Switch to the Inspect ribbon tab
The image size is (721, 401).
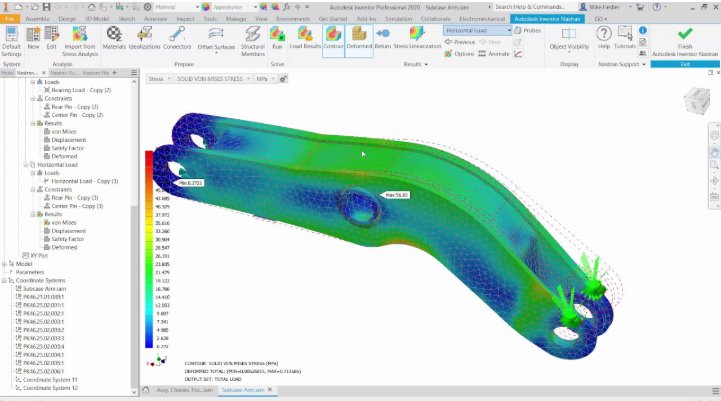185,19
